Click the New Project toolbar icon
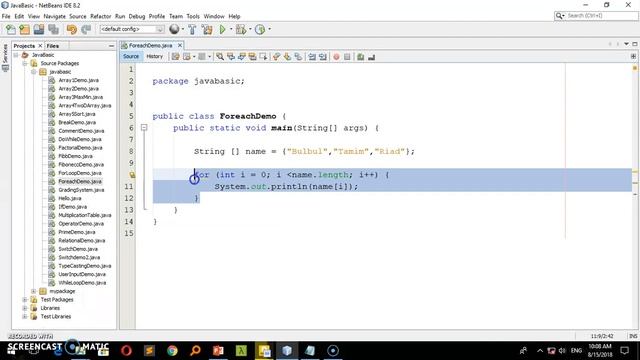This screenshot has width=640, height=360. (24, 29)
